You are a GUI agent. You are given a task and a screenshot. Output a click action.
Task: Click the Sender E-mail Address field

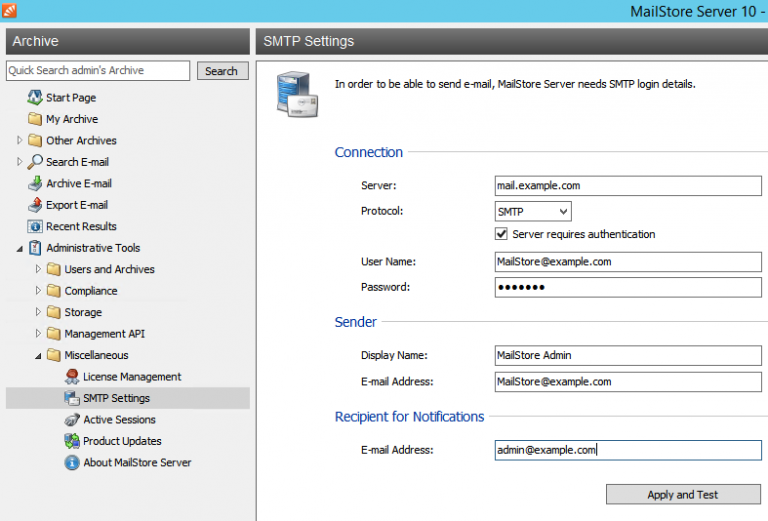[628, 382]
